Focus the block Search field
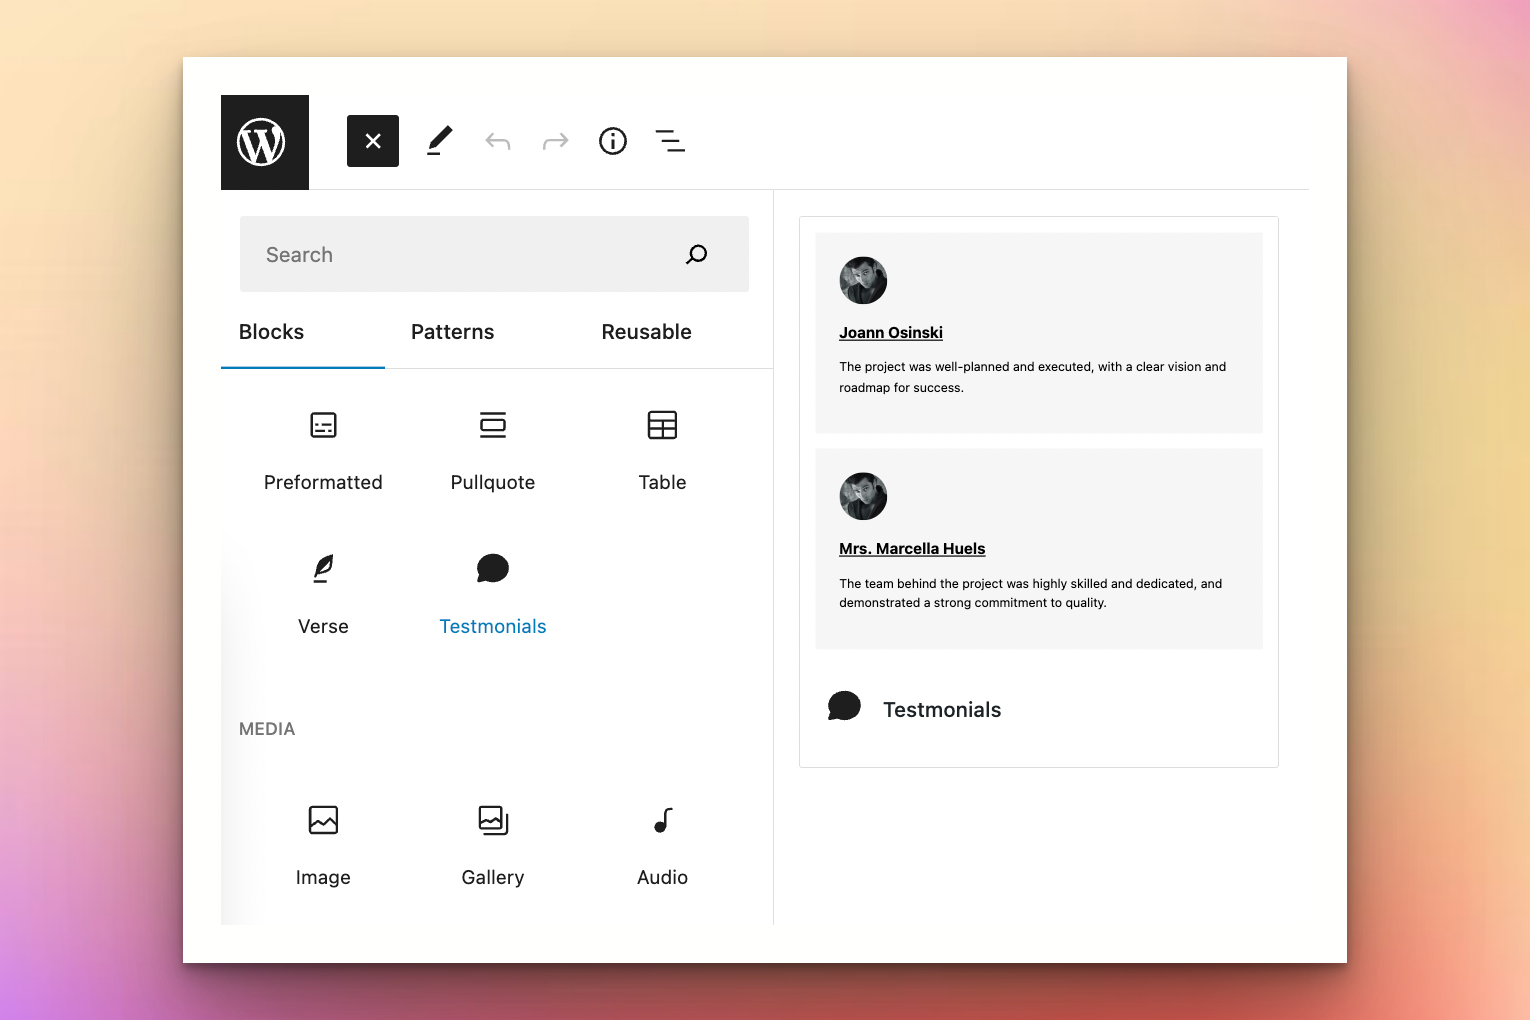 pos(460,254)
